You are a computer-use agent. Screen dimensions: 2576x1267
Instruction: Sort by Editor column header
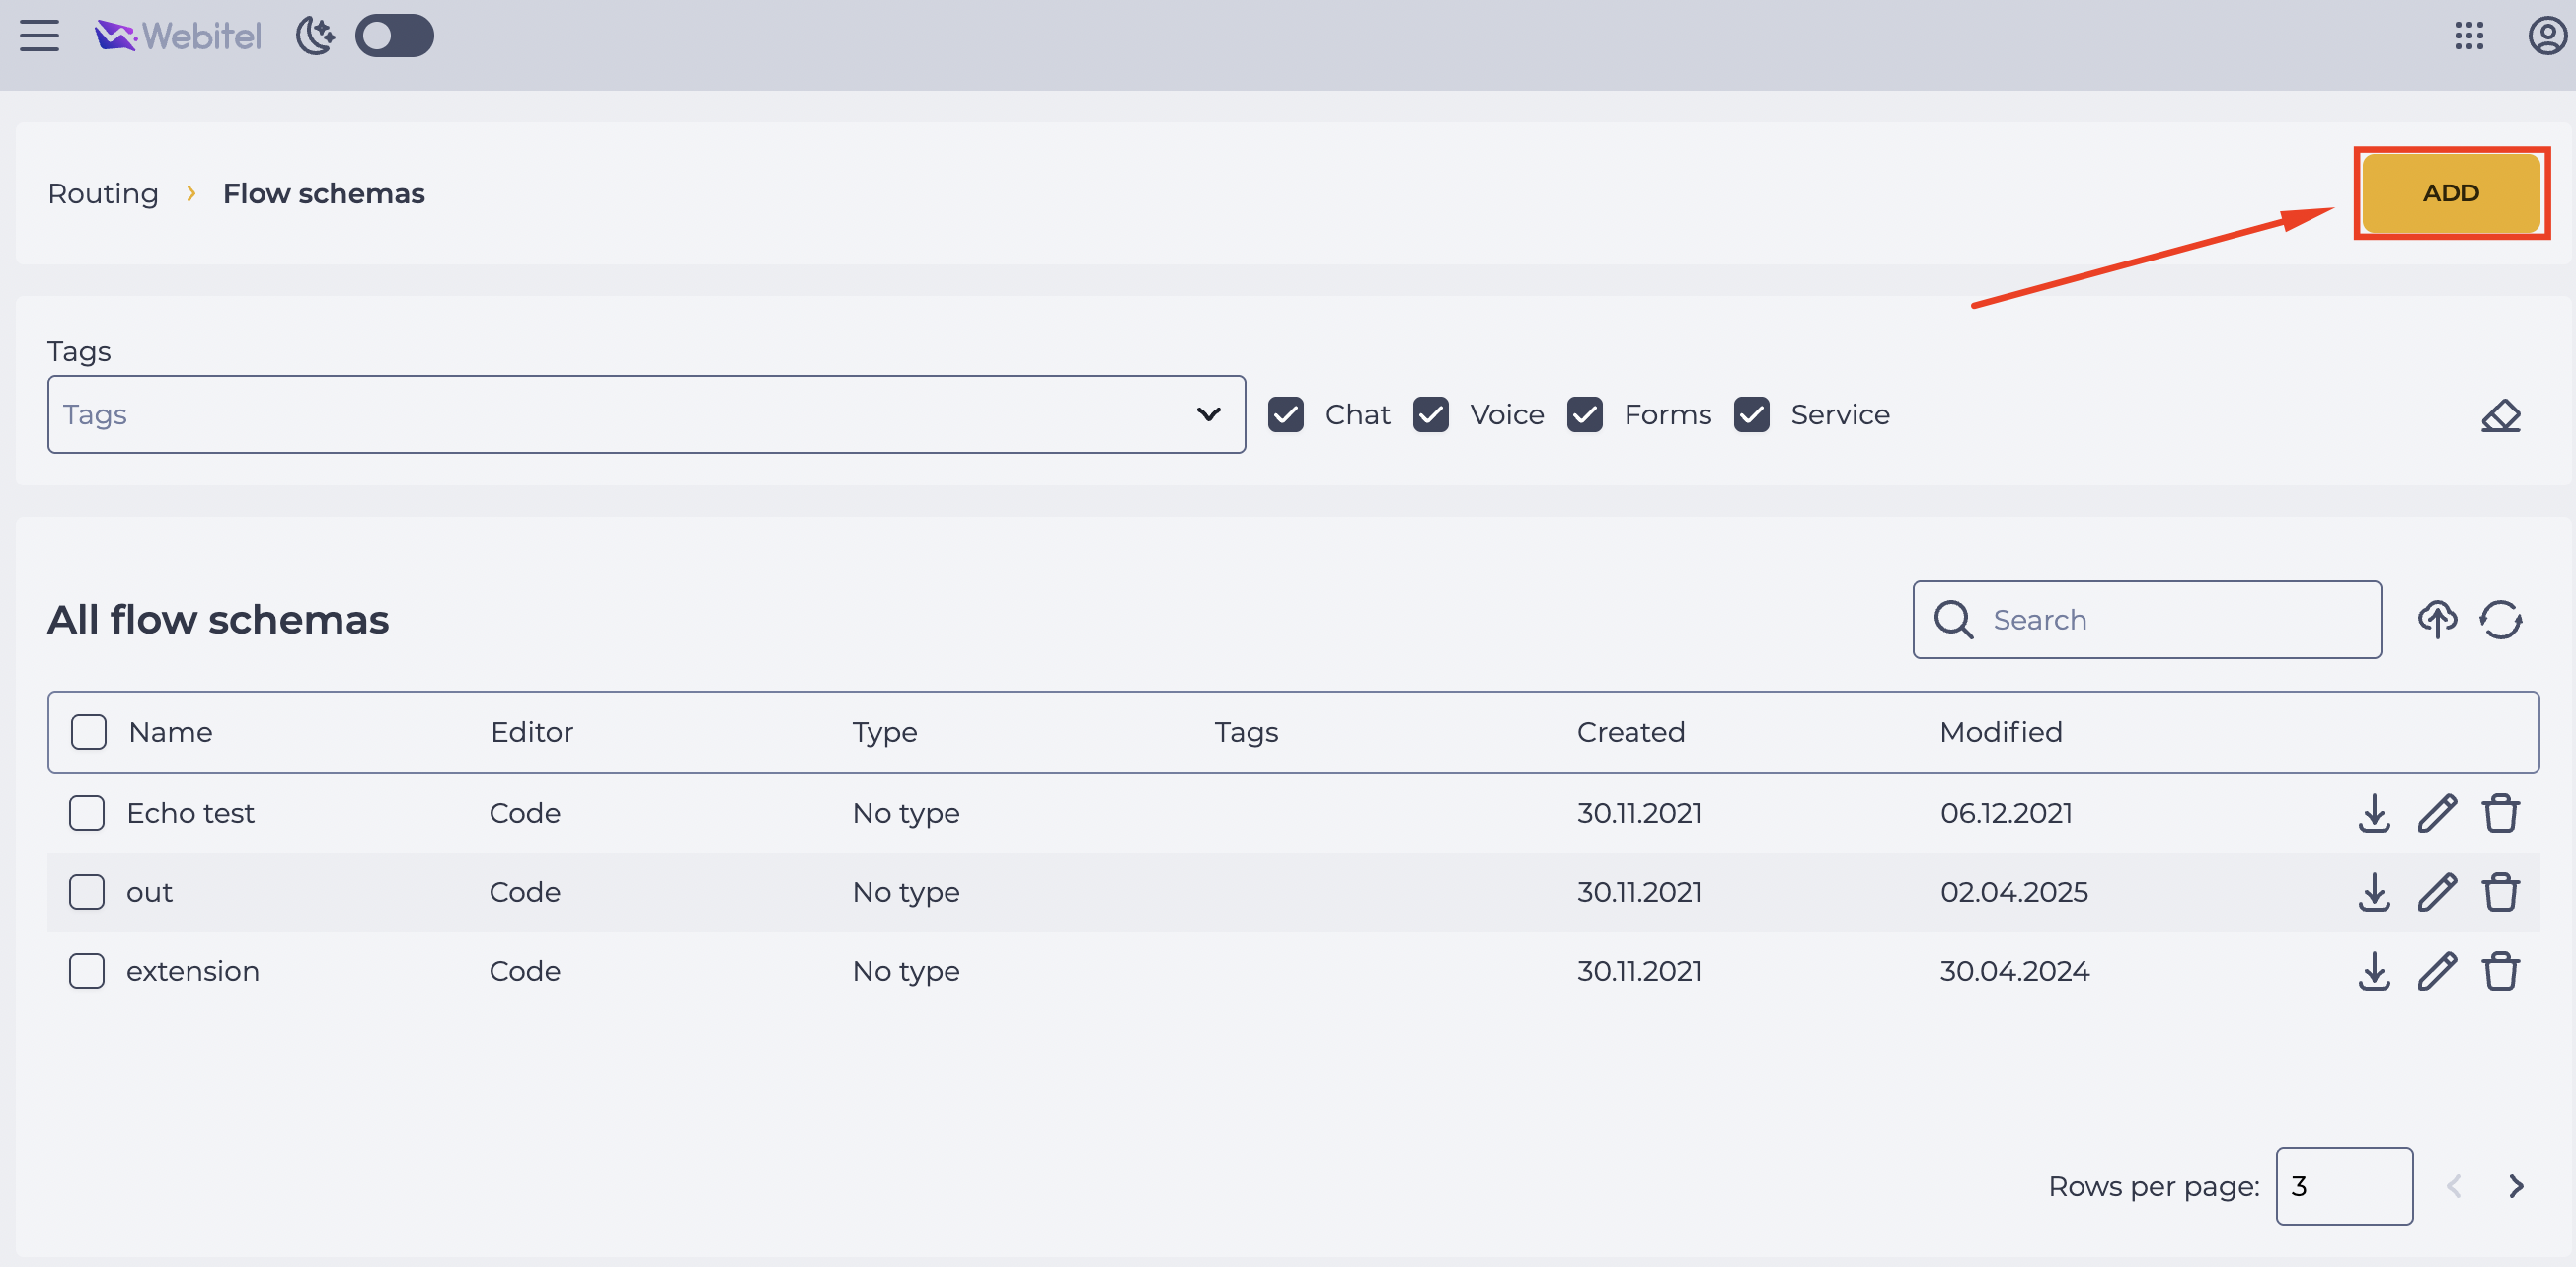click(x=532, y=732)
